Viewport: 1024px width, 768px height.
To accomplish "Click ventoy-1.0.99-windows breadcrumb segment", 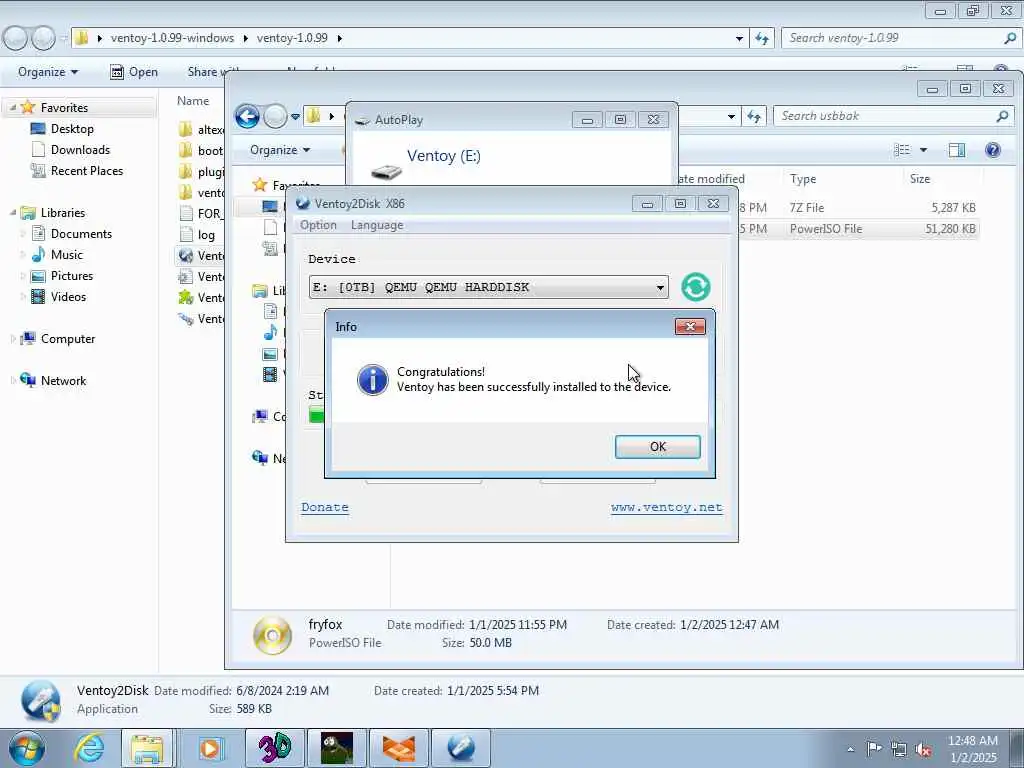I will click(172, 38).
